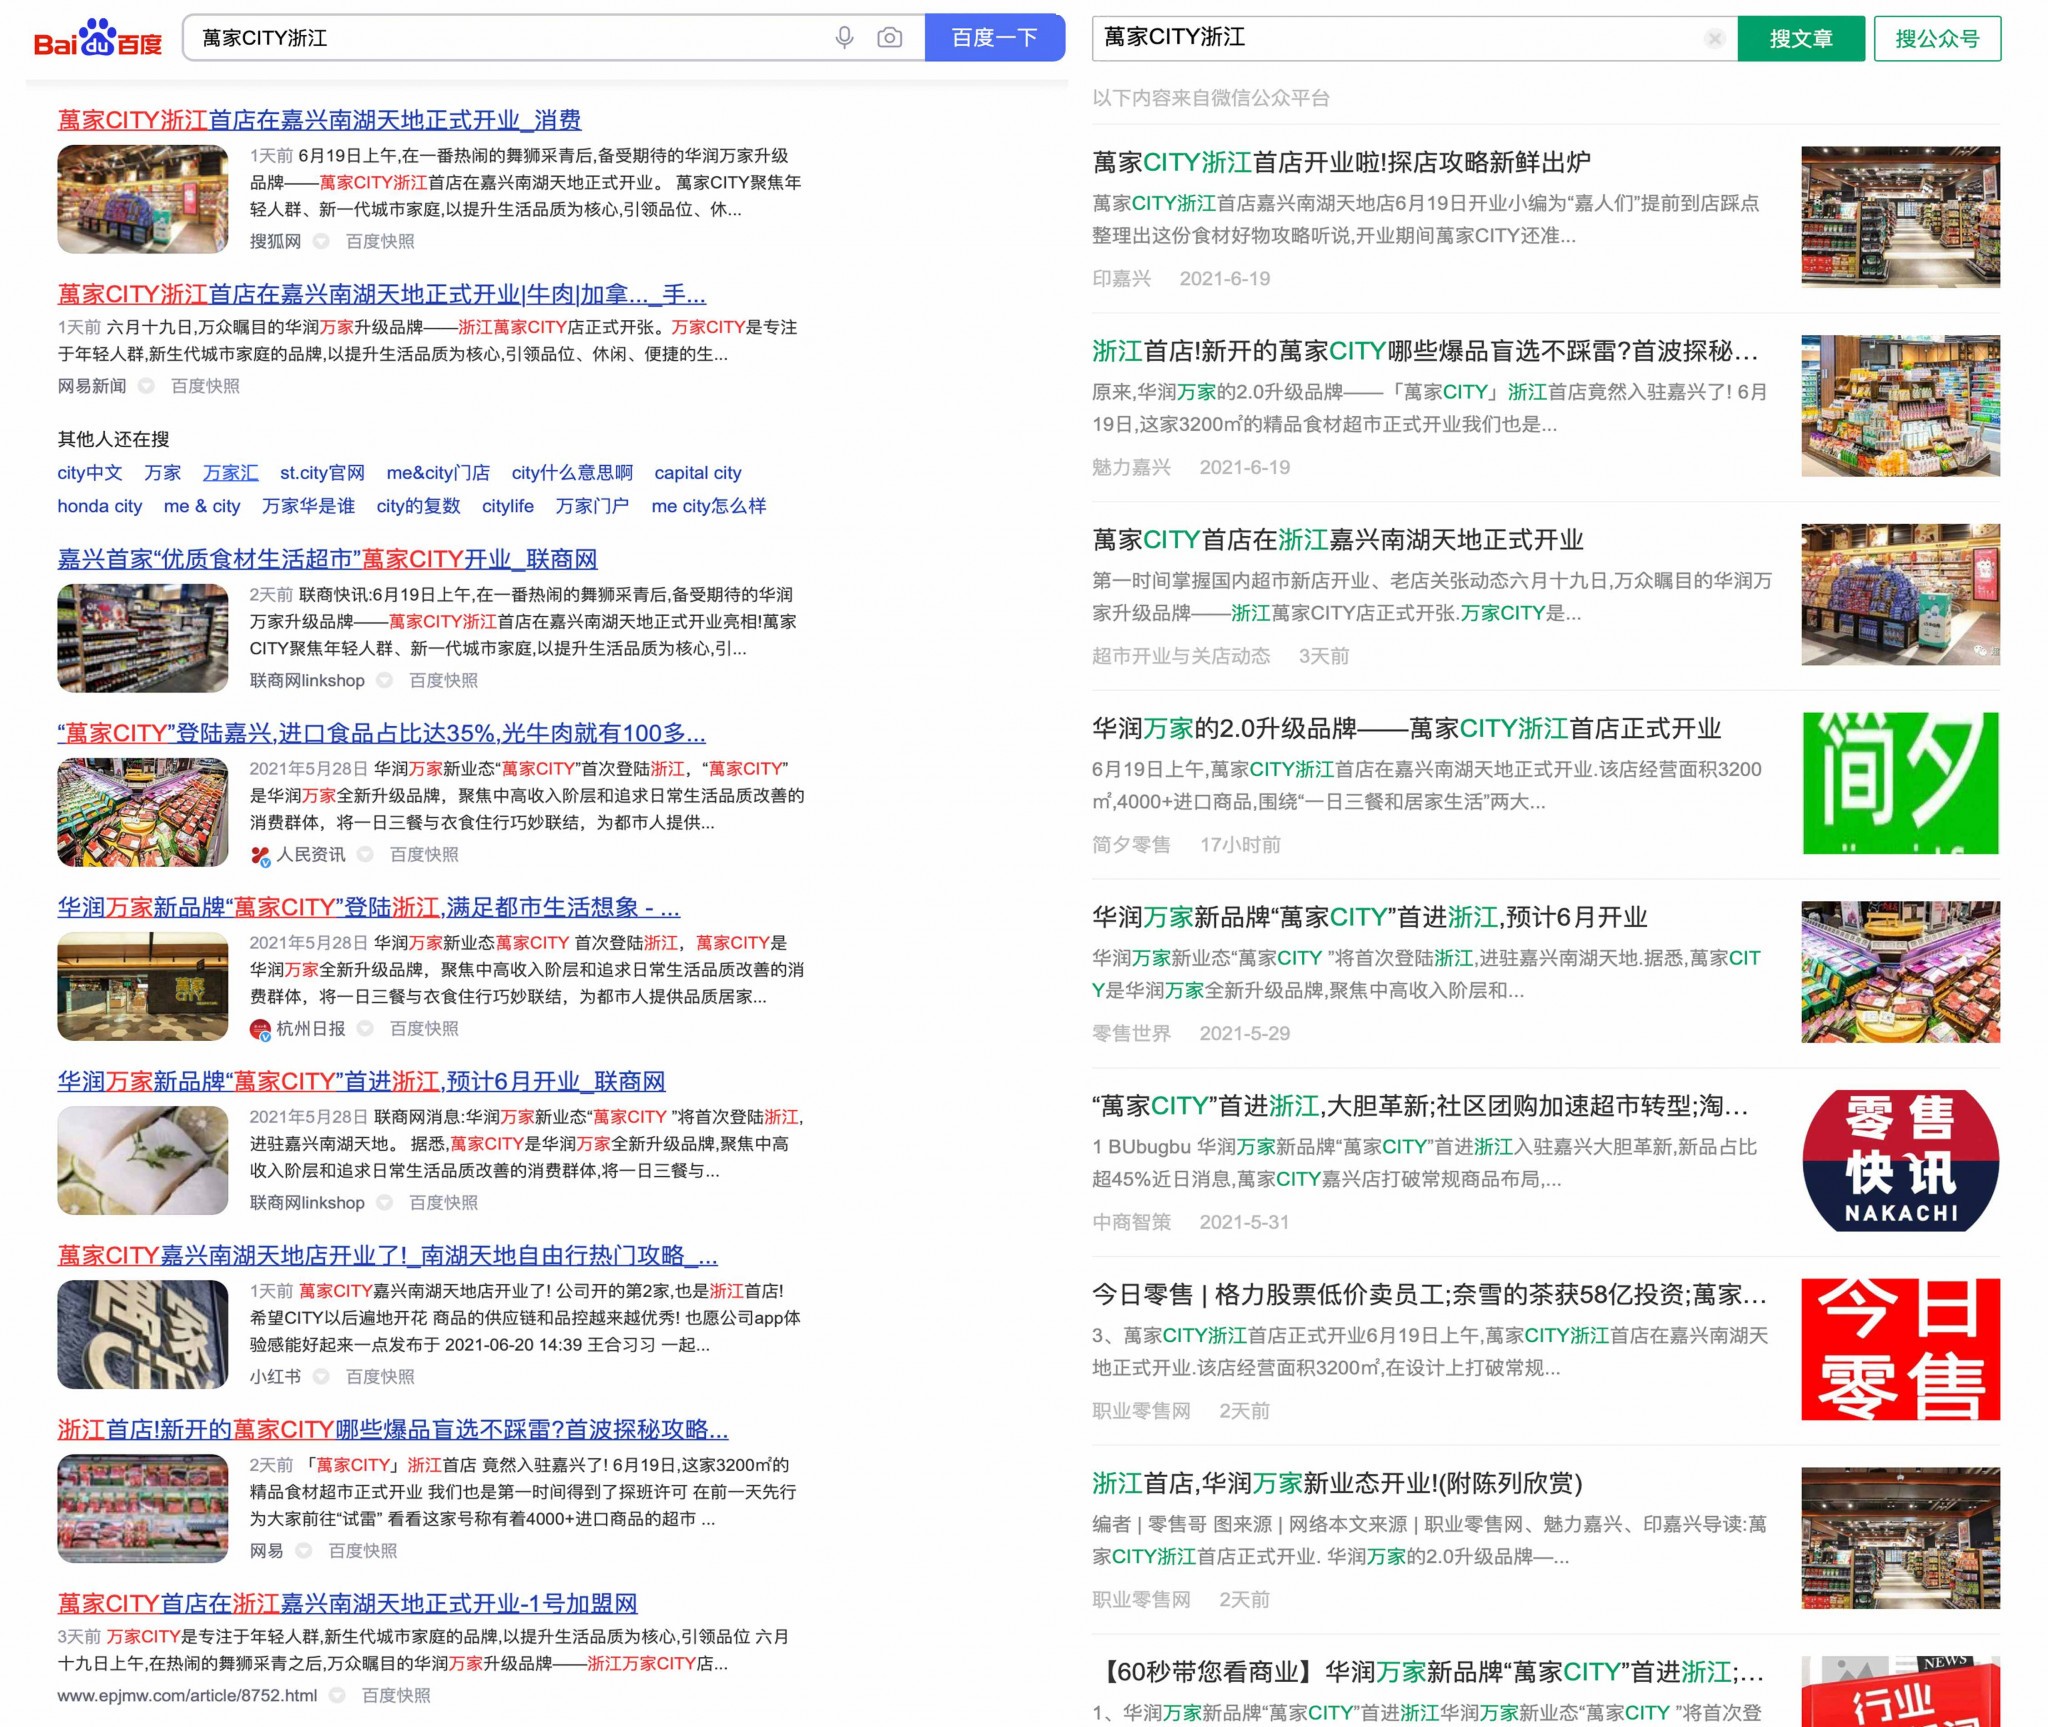Click account name 中商智策
Image resolution: width=2048 pixels, height=1727 pixels.
tap(1131, 1222)
